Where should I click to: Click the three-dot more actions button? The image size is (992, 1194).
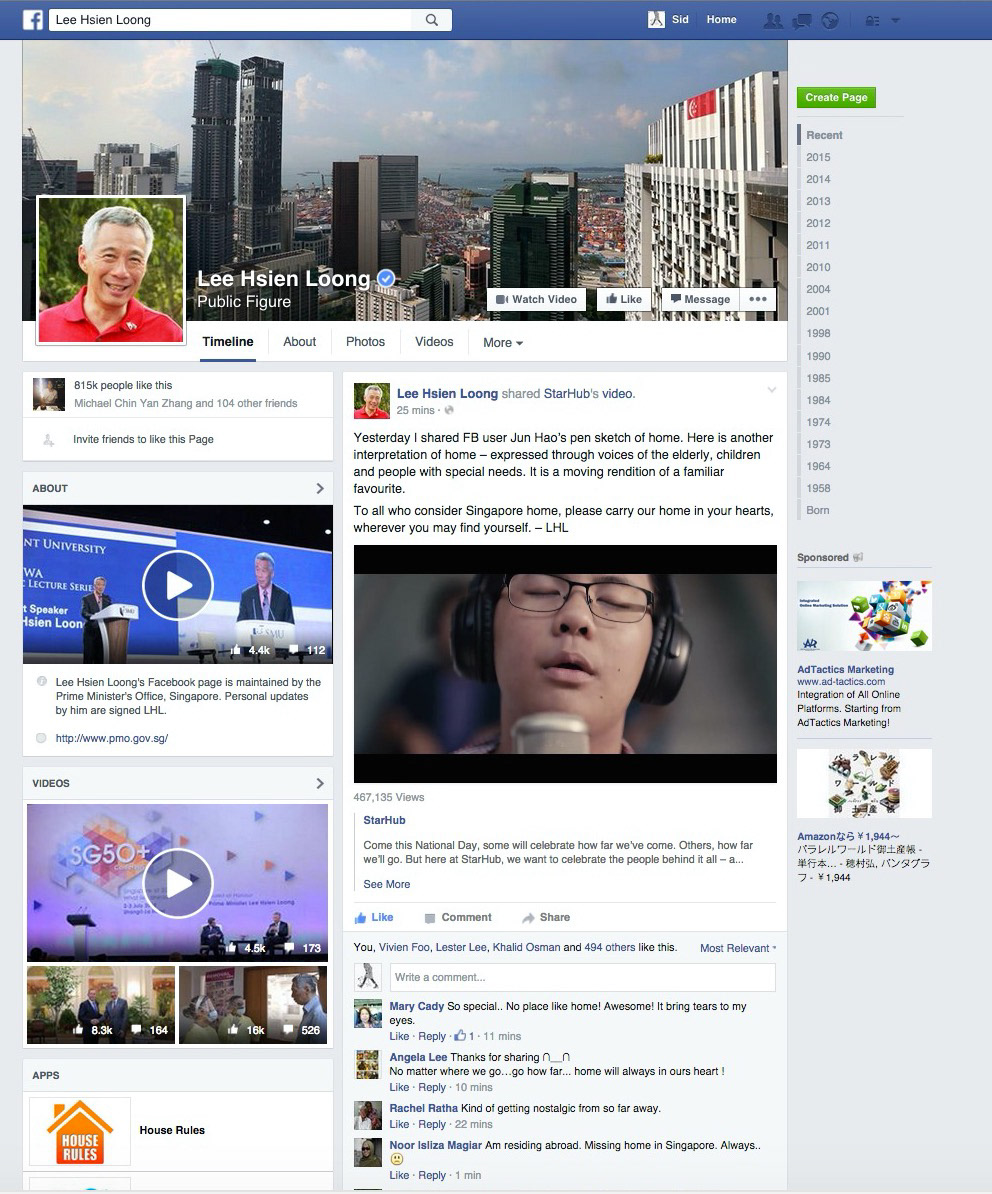coord(758,299)
